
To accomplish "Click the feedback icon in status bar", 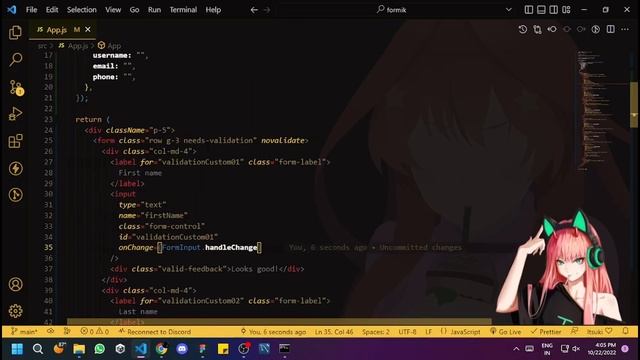I will coord(574,331).
